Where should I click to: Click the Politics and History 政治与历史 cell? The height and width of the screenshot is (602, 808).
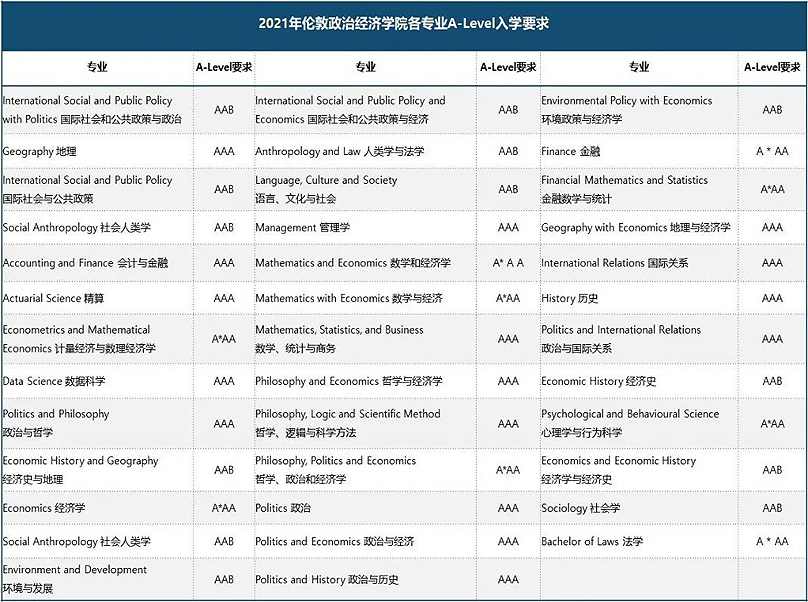[x=327, y=579]
